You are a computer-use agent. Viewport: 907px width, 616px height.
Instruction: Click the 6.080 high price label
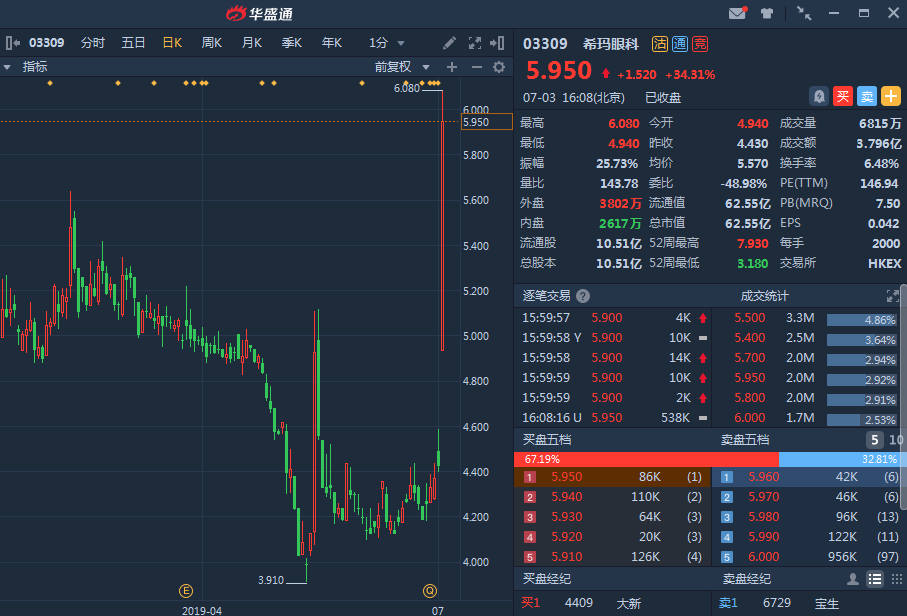pyautogui.click(x=406, y=88)
